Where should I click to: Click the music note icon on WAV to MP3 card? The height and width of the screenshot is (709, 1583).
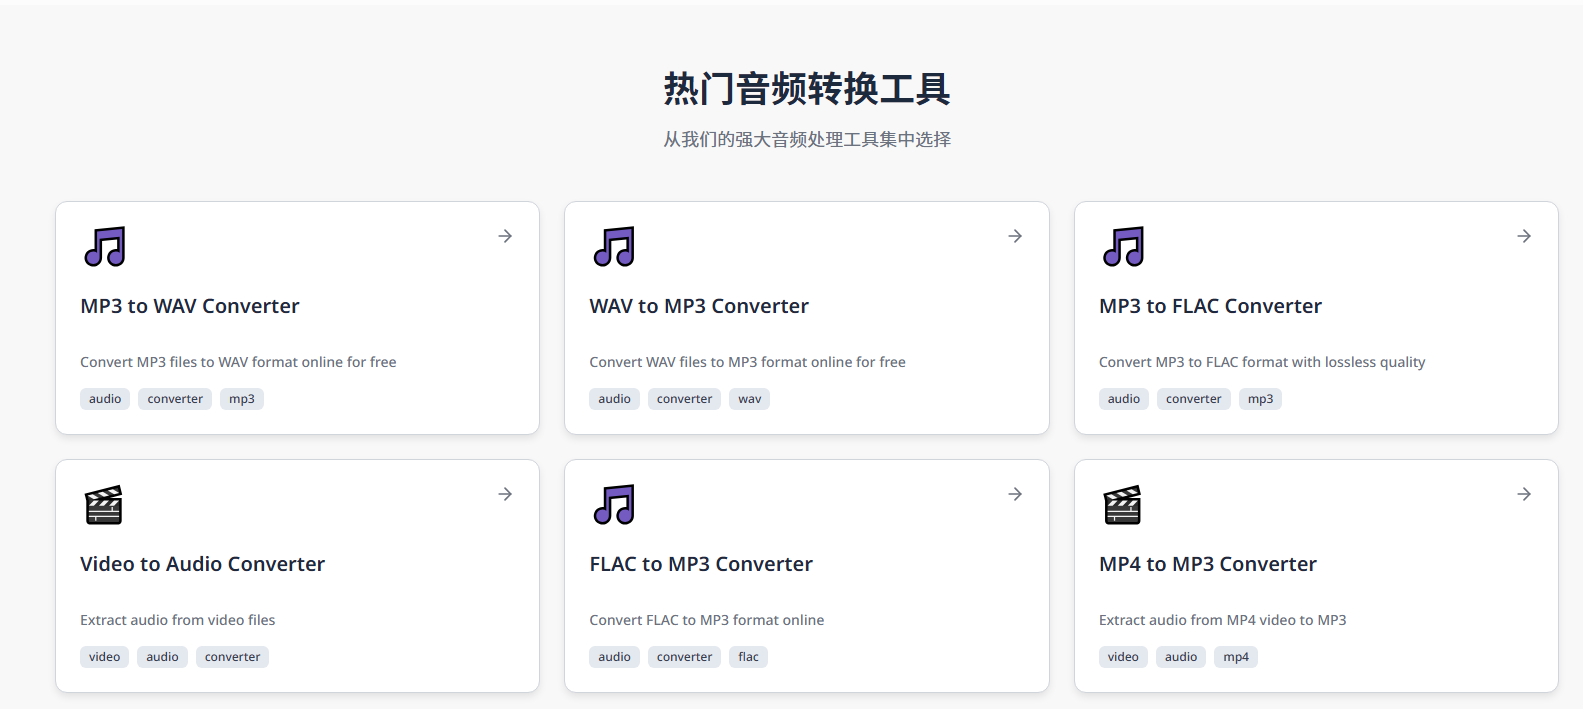click(x=614, y=246)
